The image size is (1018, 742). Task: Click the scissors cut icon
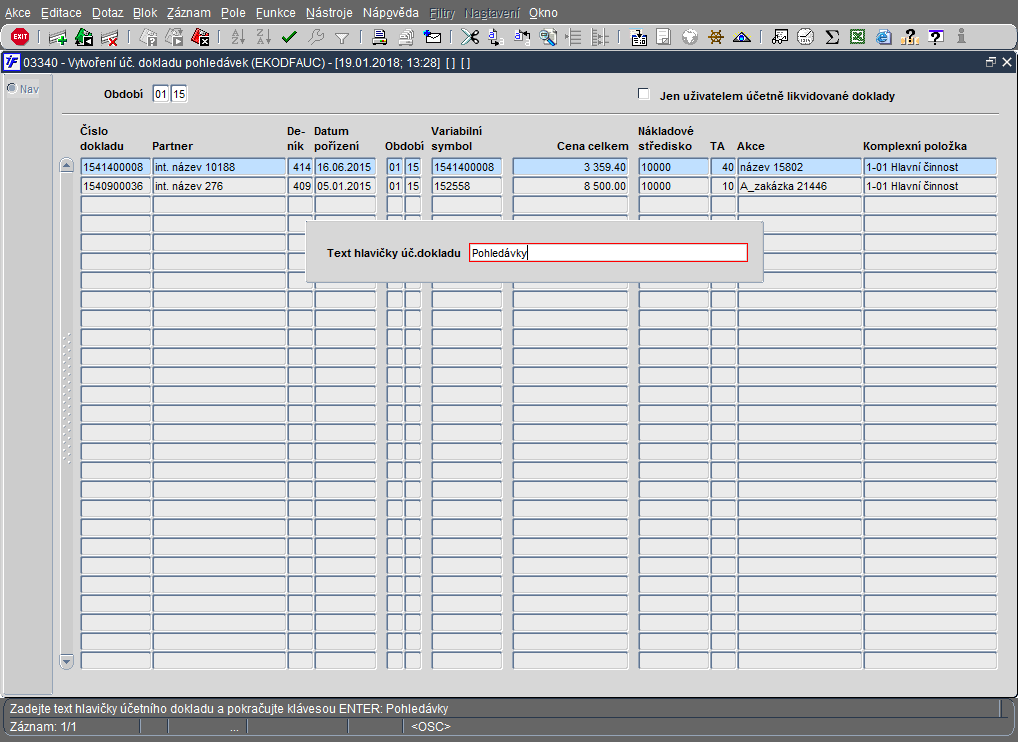click(x=469, y=37)
